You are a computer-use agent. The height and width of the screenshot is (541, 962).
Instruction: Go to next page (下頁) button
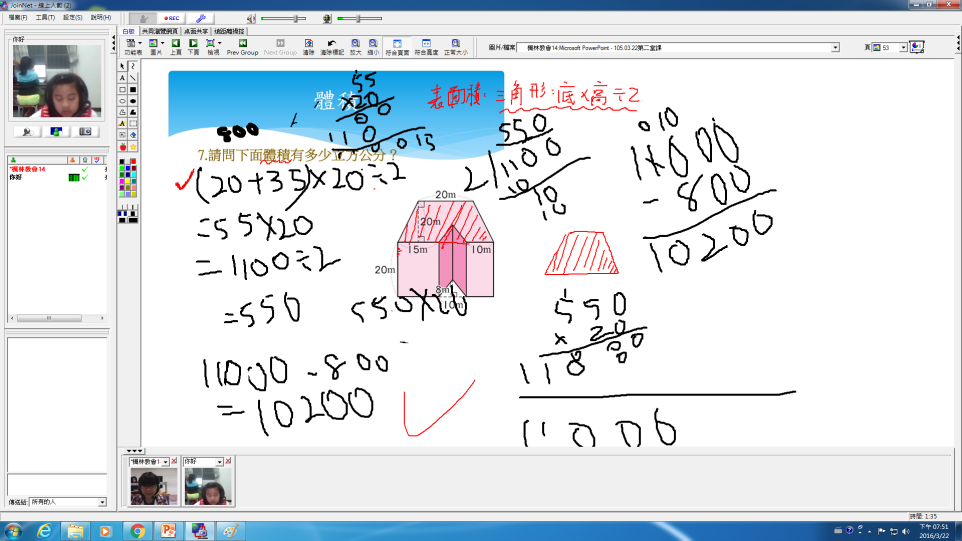193,46
